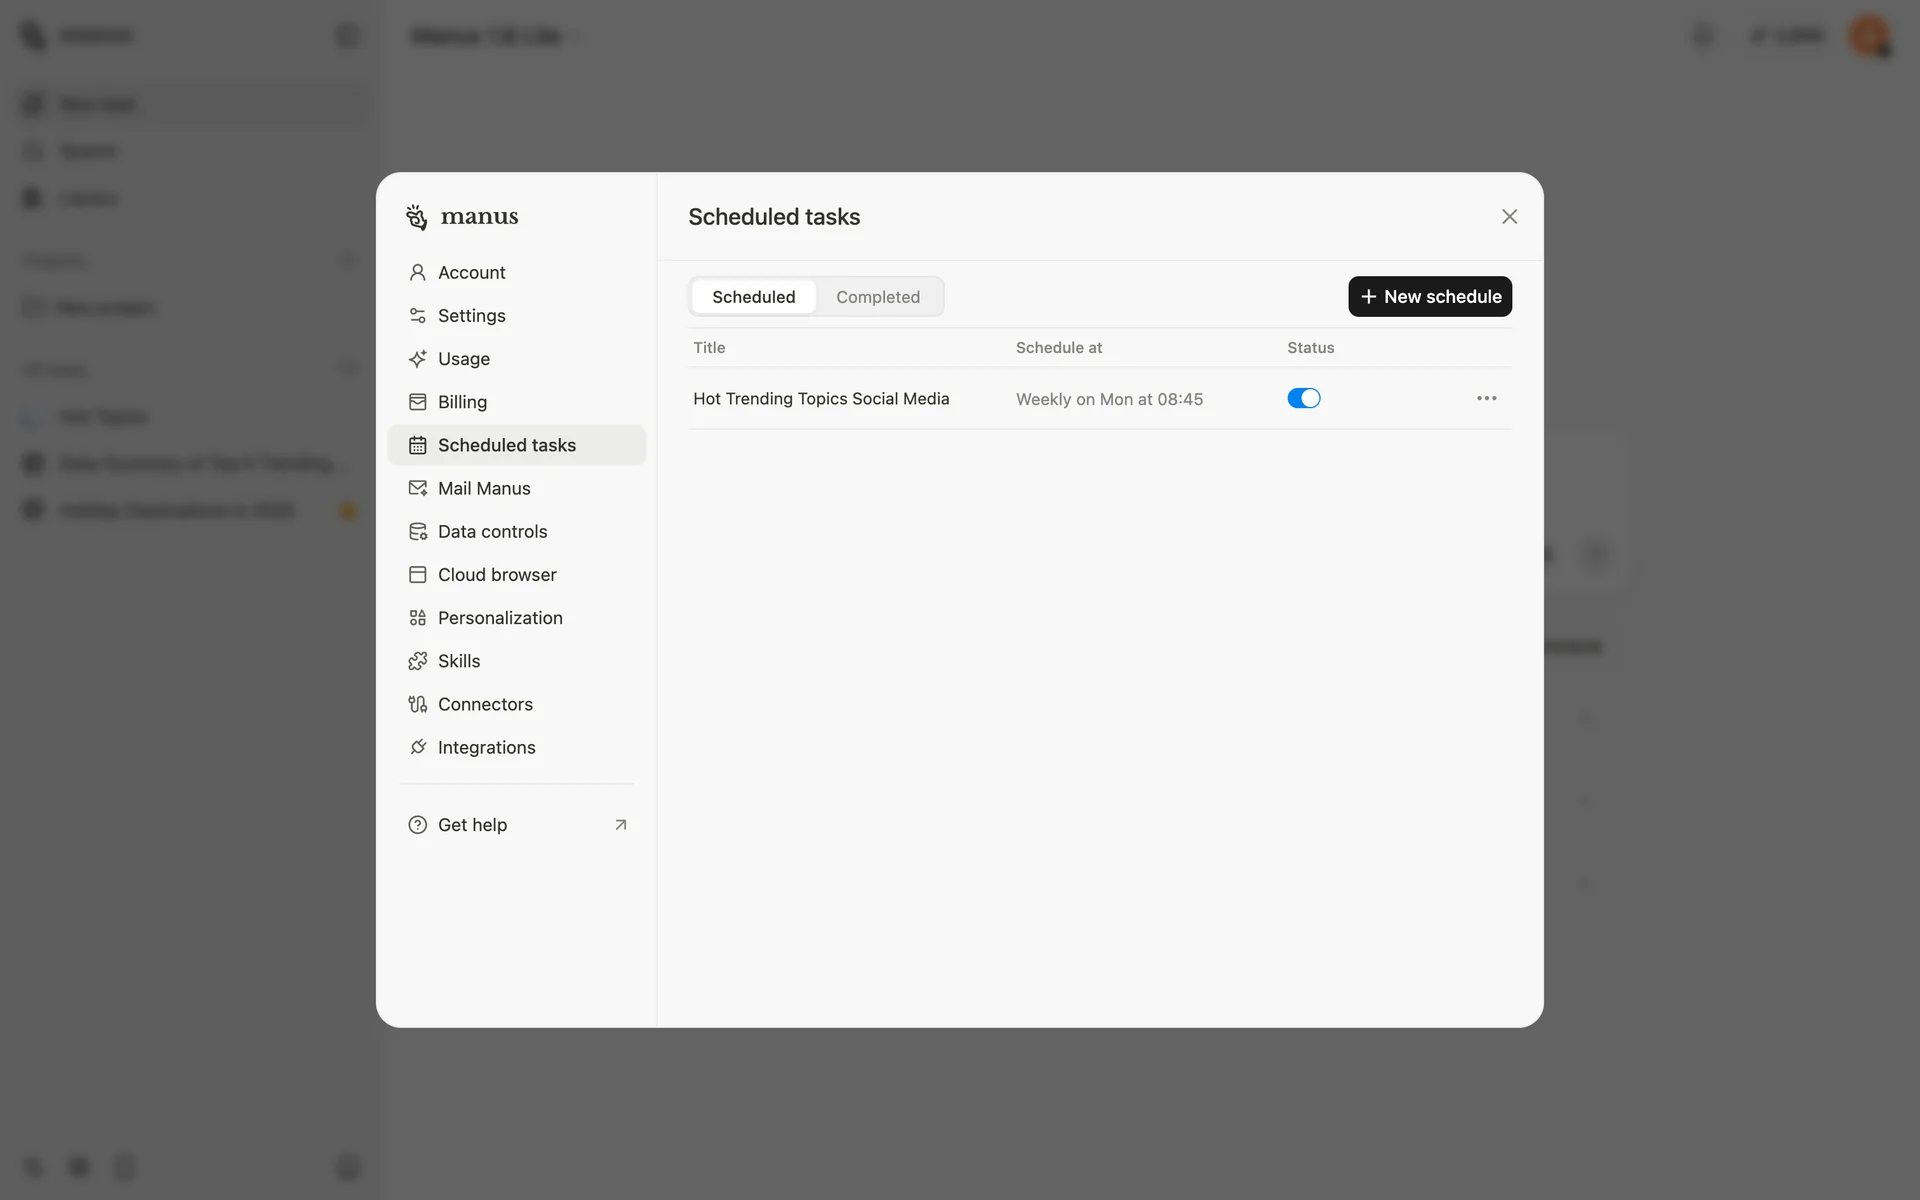Select the Mail Manus envelope icon
The image size is (1920, 1200).
[417, 488]
